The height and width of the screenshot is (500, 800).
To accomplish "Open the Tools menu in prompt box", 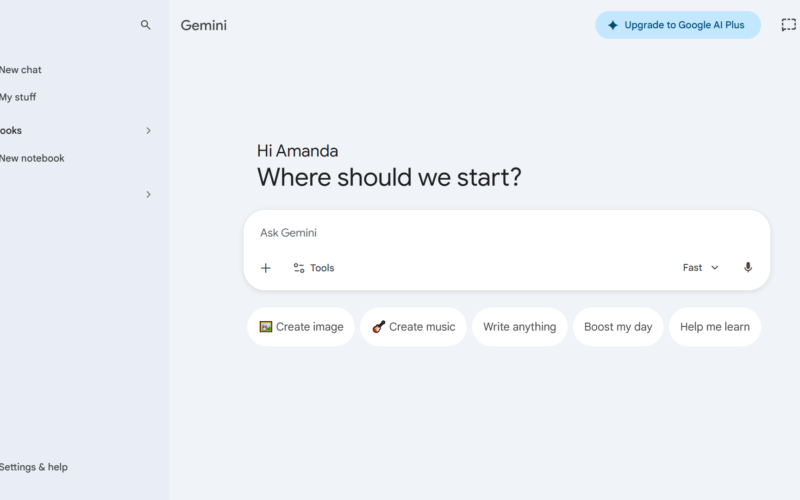I will 314,268.
